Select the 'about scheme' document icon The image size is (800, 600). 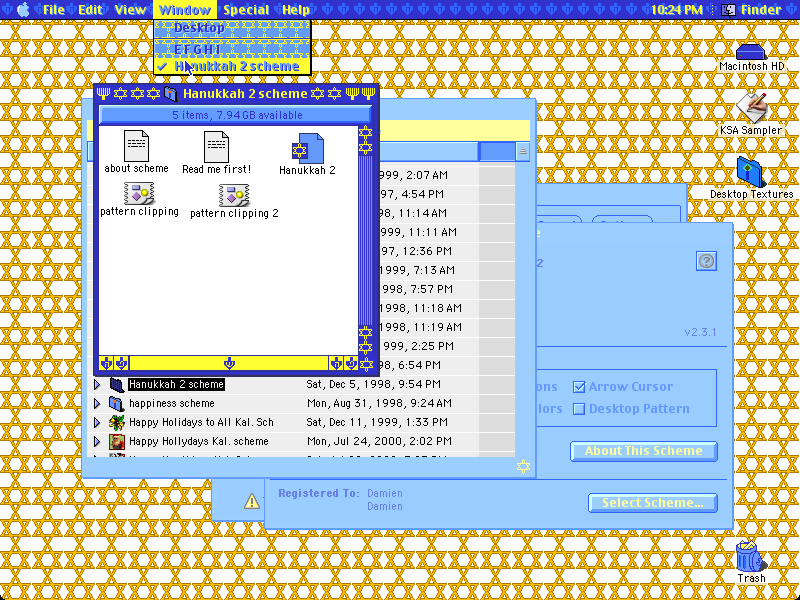coord(136,145)
